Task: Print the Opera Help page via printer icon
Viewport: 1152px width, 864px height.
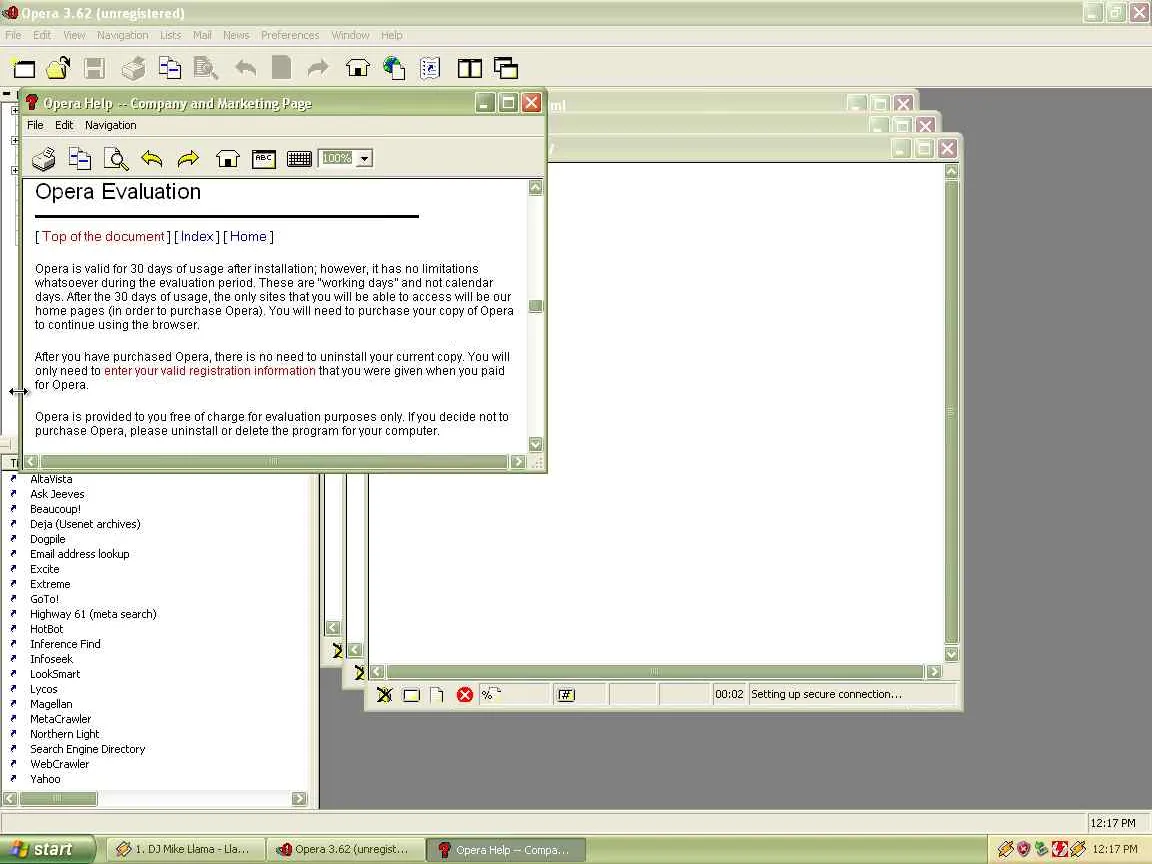Action: [44, 159]
